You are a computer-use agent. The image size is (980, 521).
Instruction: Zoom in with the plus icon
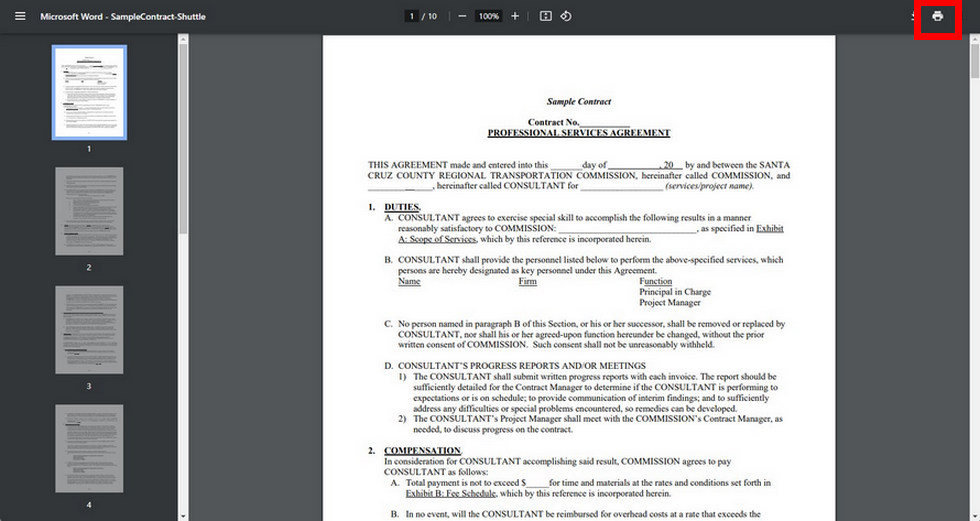(515, 16)
